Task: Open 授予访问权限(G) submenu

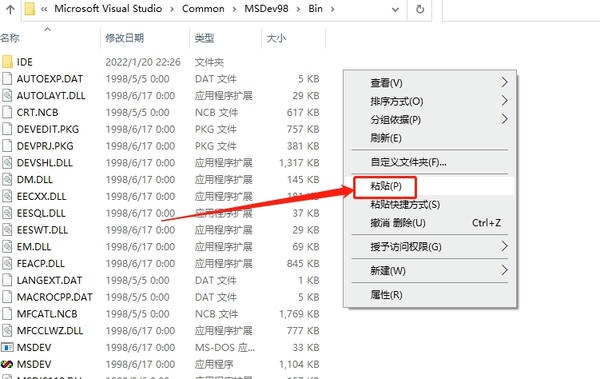Action: click(x=430, y=247)
